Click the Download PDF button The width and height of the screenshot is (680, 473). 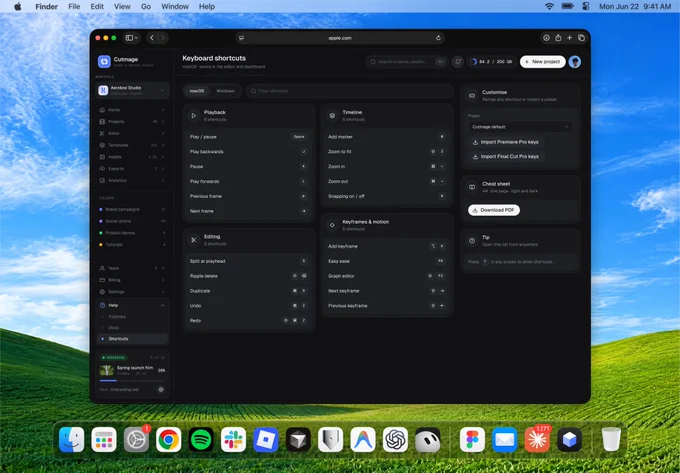pyautogui.click(x=494, y=210)
